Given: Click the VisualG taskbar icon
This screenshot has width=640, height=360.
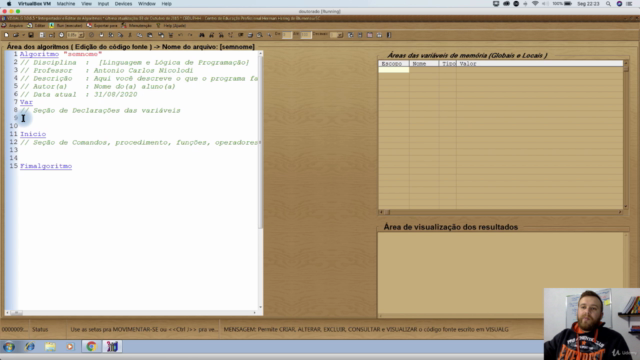Looking at the screenshot, I should tap(112, 347).
